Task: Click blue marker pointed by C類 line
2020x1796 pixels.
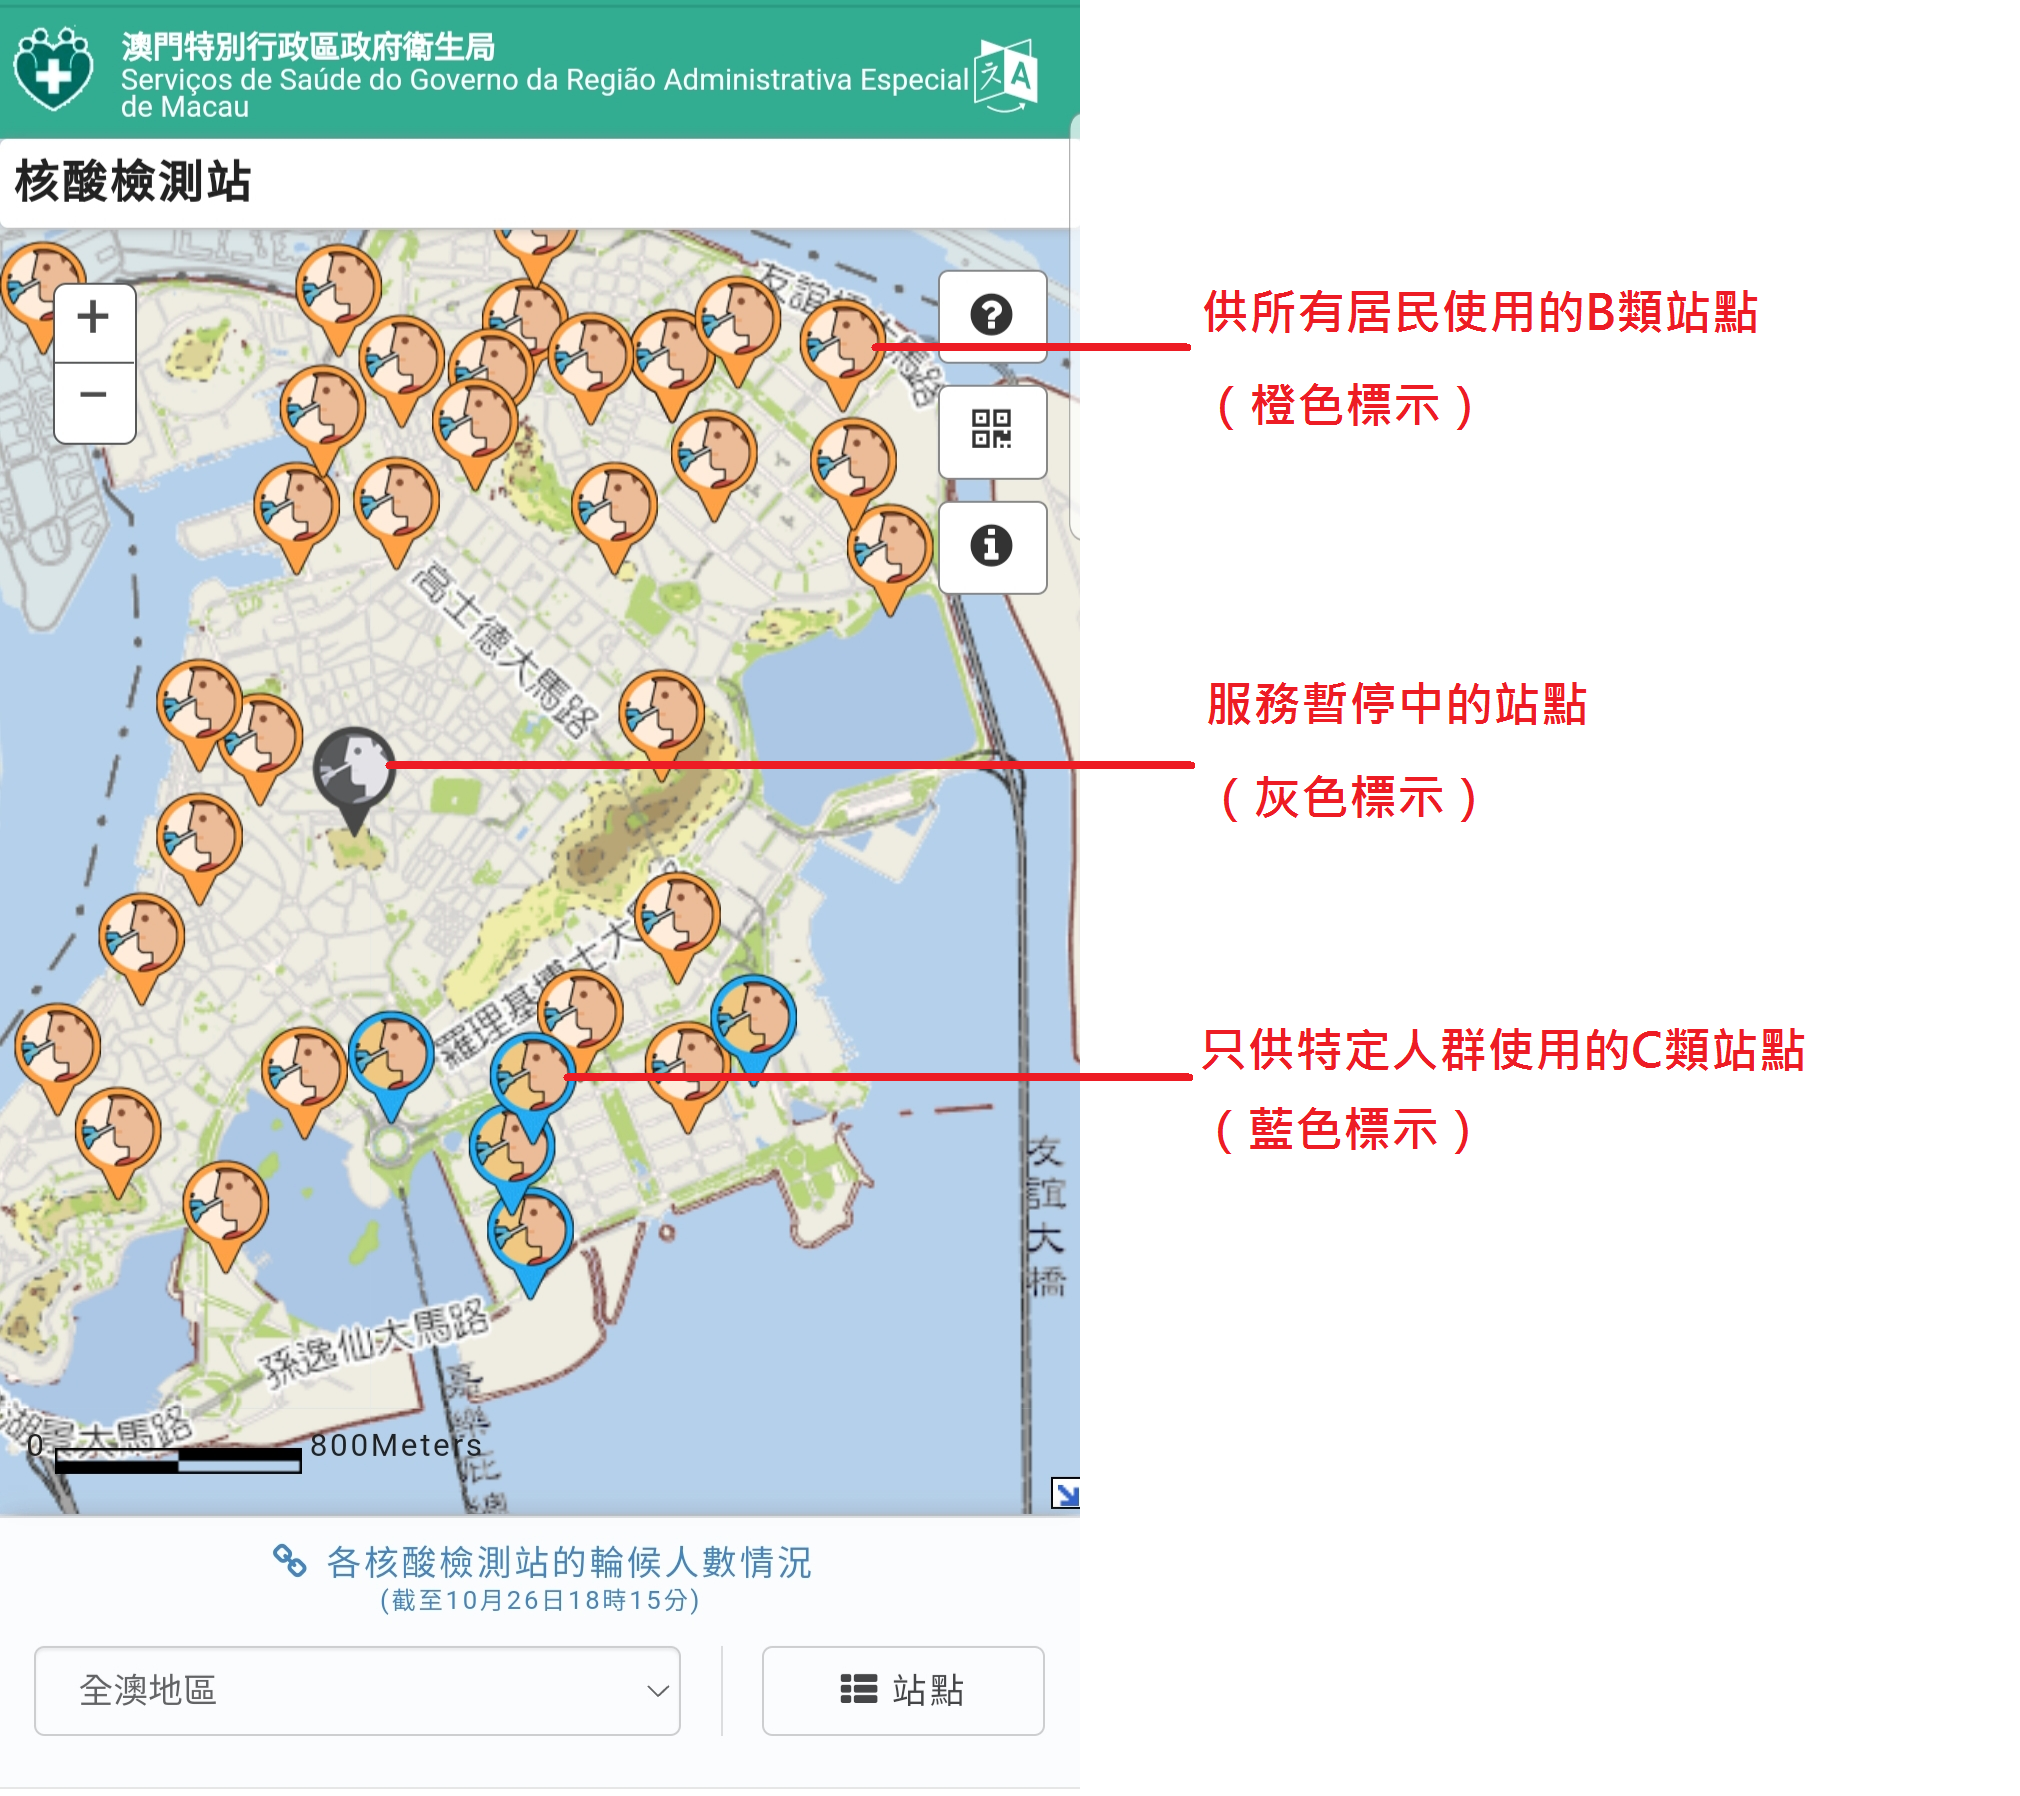Action: point(532,1076)
